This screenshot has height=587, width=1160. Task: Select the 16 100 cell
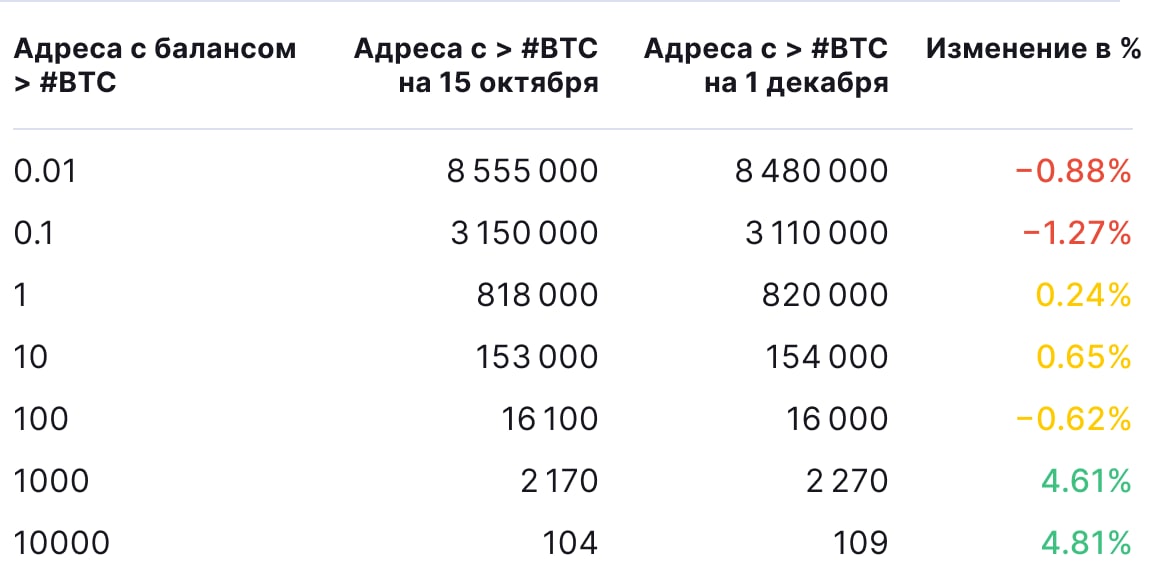(x=551, y=419)
